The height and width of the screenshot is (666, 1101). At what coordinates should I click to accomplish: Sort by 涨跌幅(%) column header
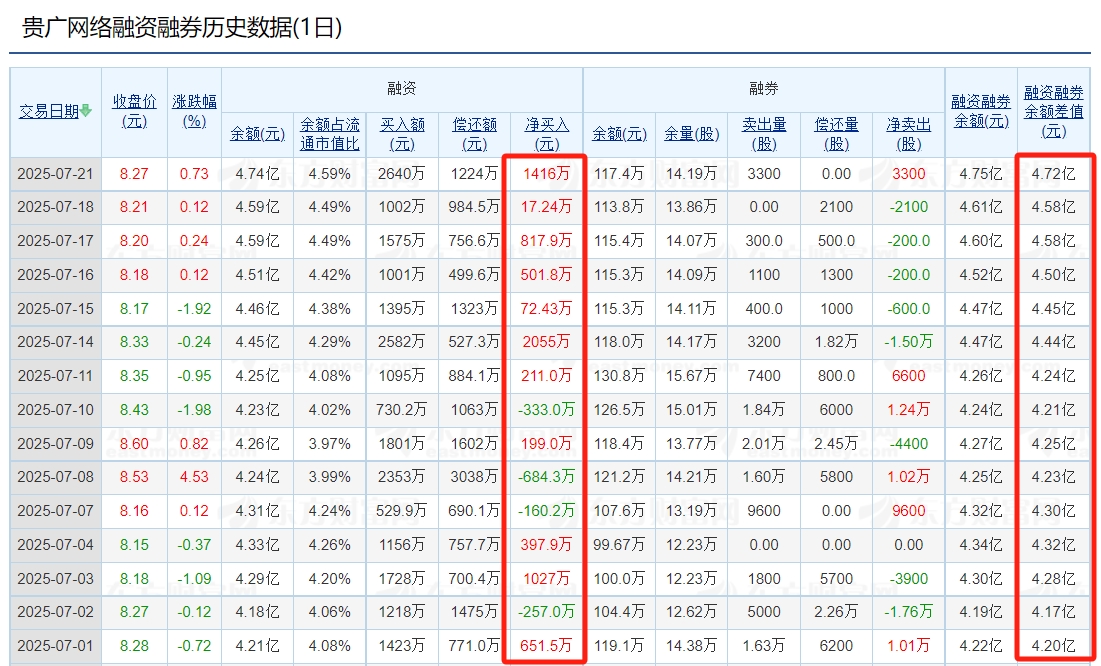tap(195, 111)
